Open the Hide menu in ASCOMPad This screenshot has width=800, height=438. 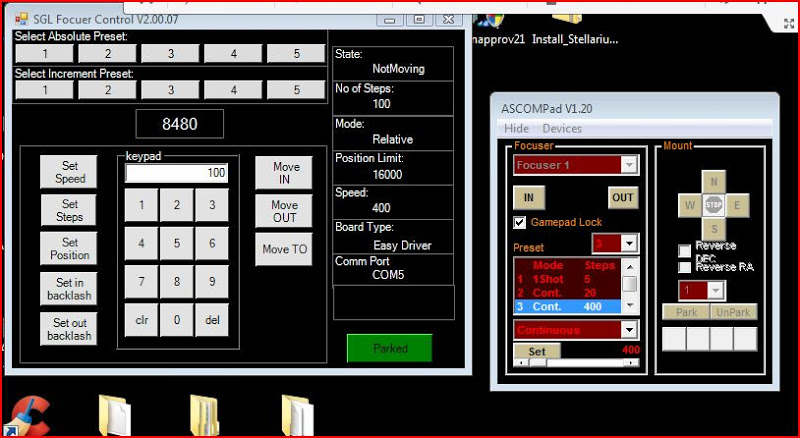(516, 129)
